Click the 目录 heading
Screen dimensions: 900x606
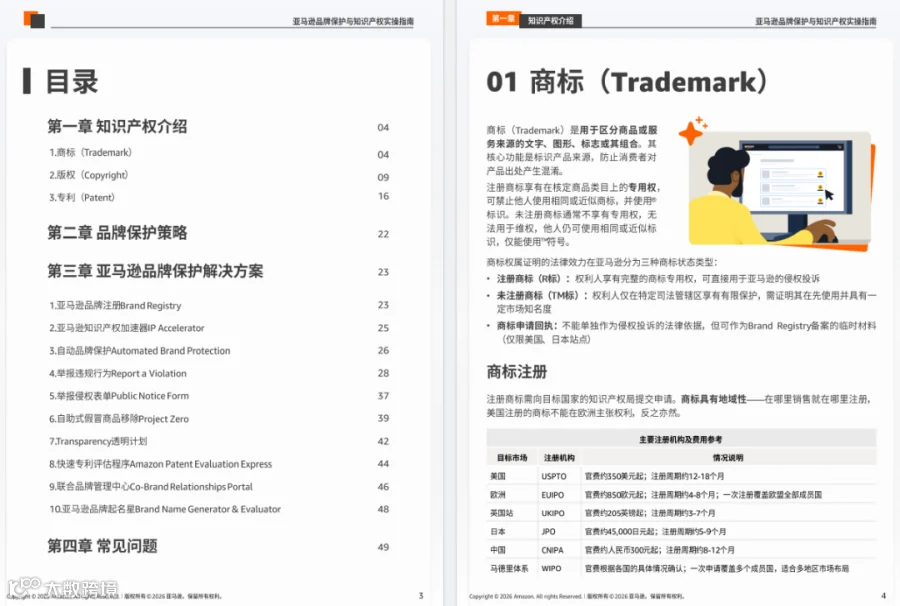tap(72, 81)
